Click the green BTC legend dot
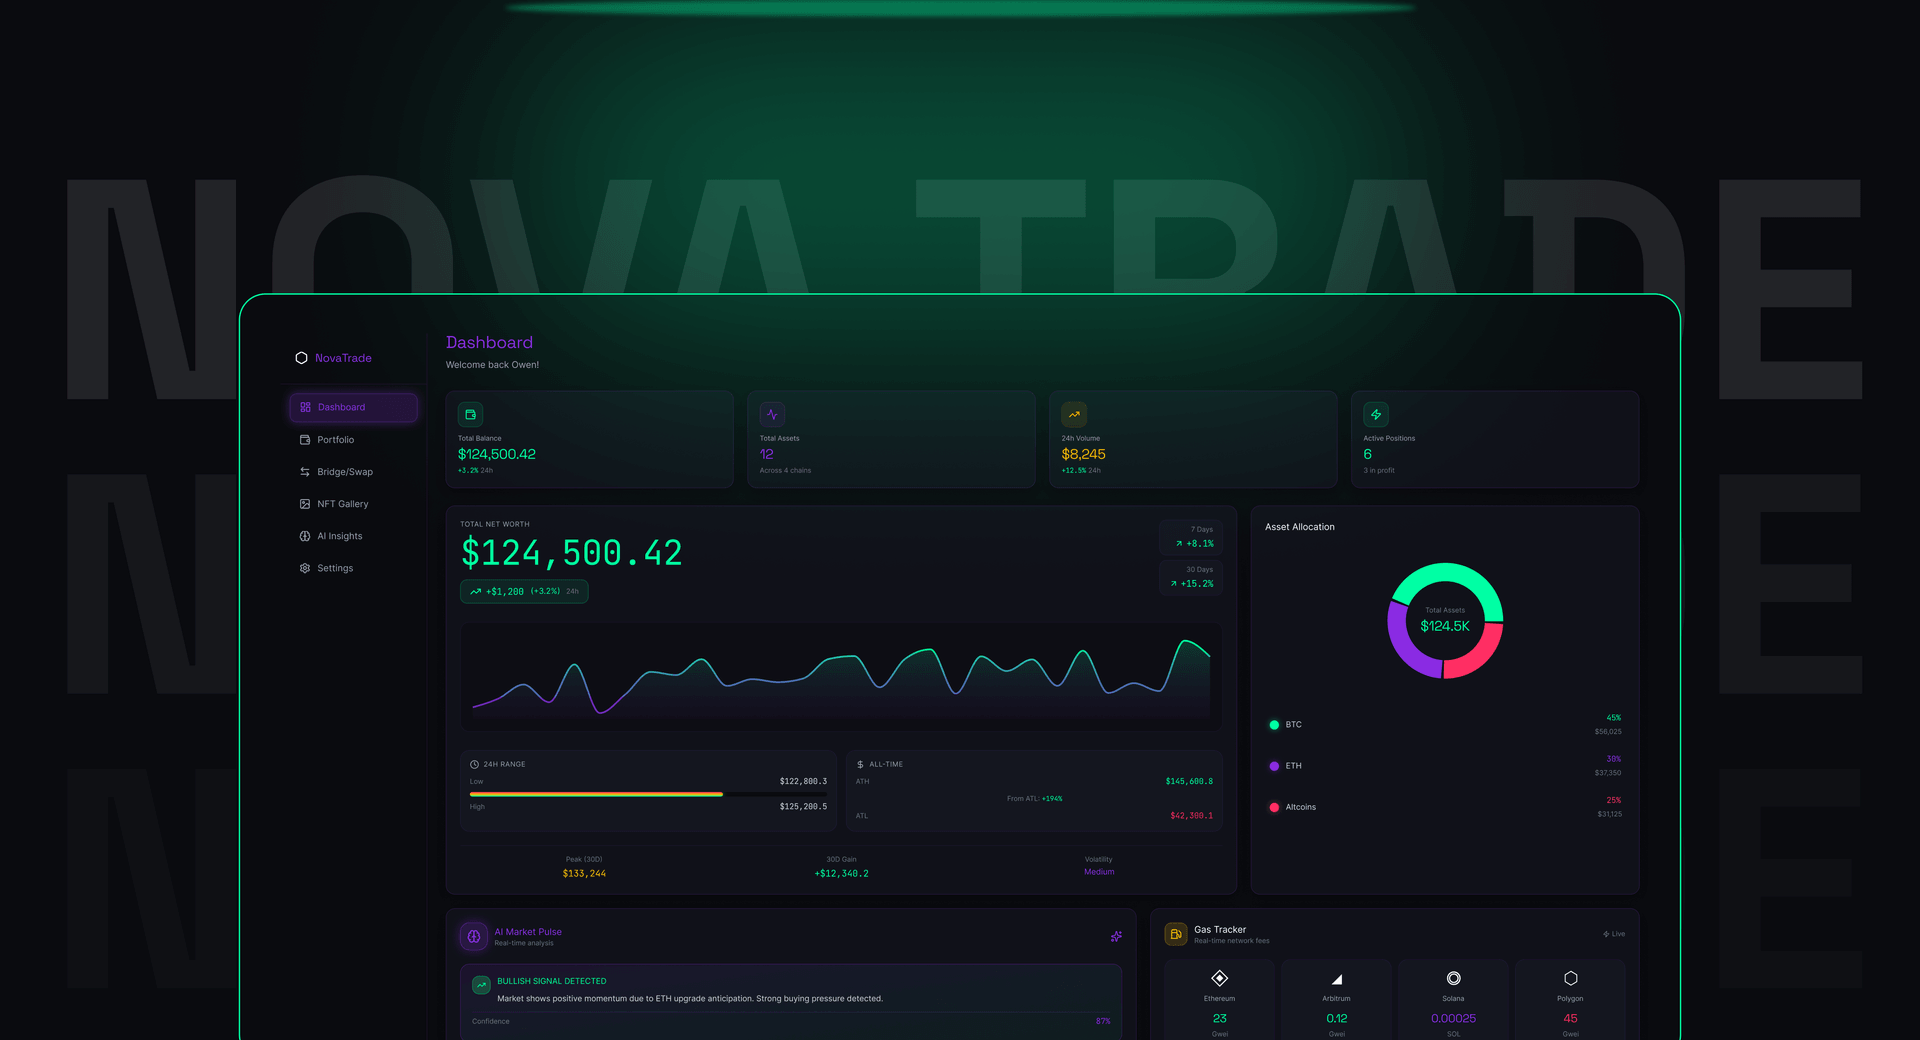This screenshot has width=1920, height=1040. pos(1274,725)
